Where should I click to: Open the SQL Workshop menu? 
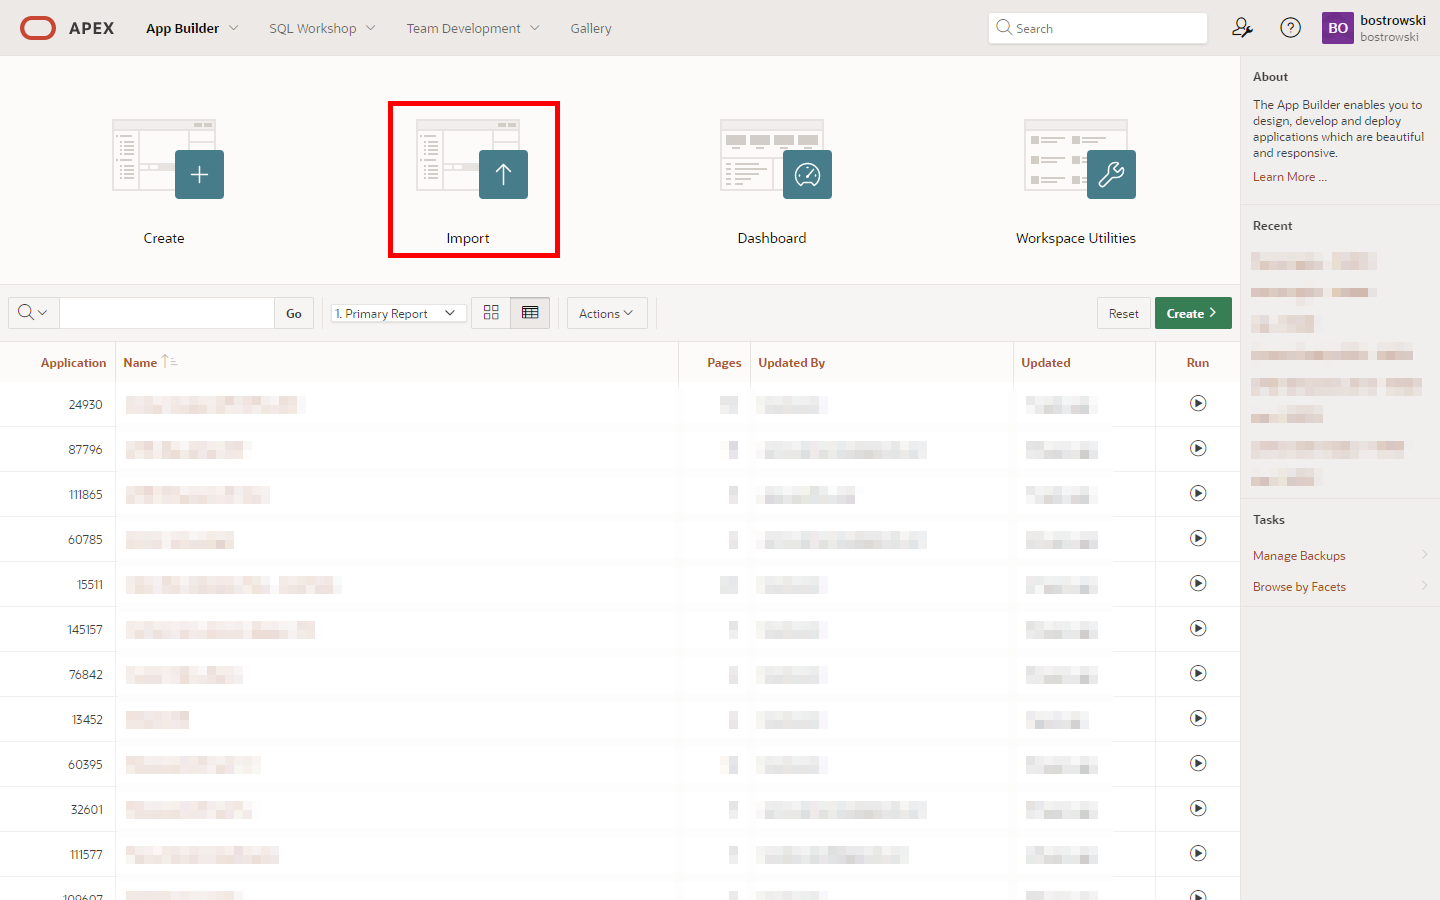tap(321, 28)
